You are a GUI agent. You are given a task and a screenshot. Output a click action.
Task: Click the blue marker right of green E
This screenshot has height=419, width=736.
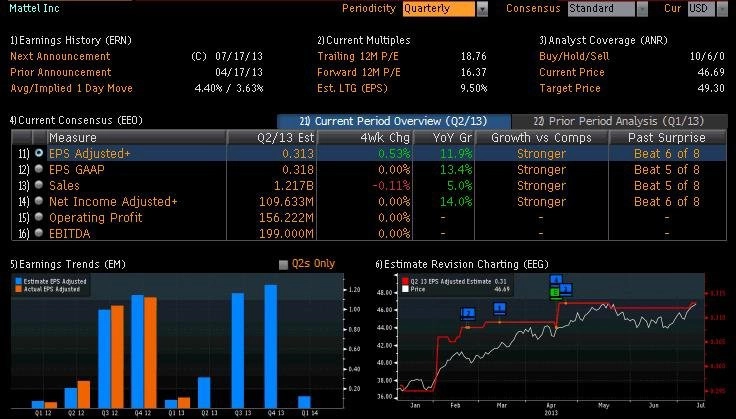pos(567,289)
